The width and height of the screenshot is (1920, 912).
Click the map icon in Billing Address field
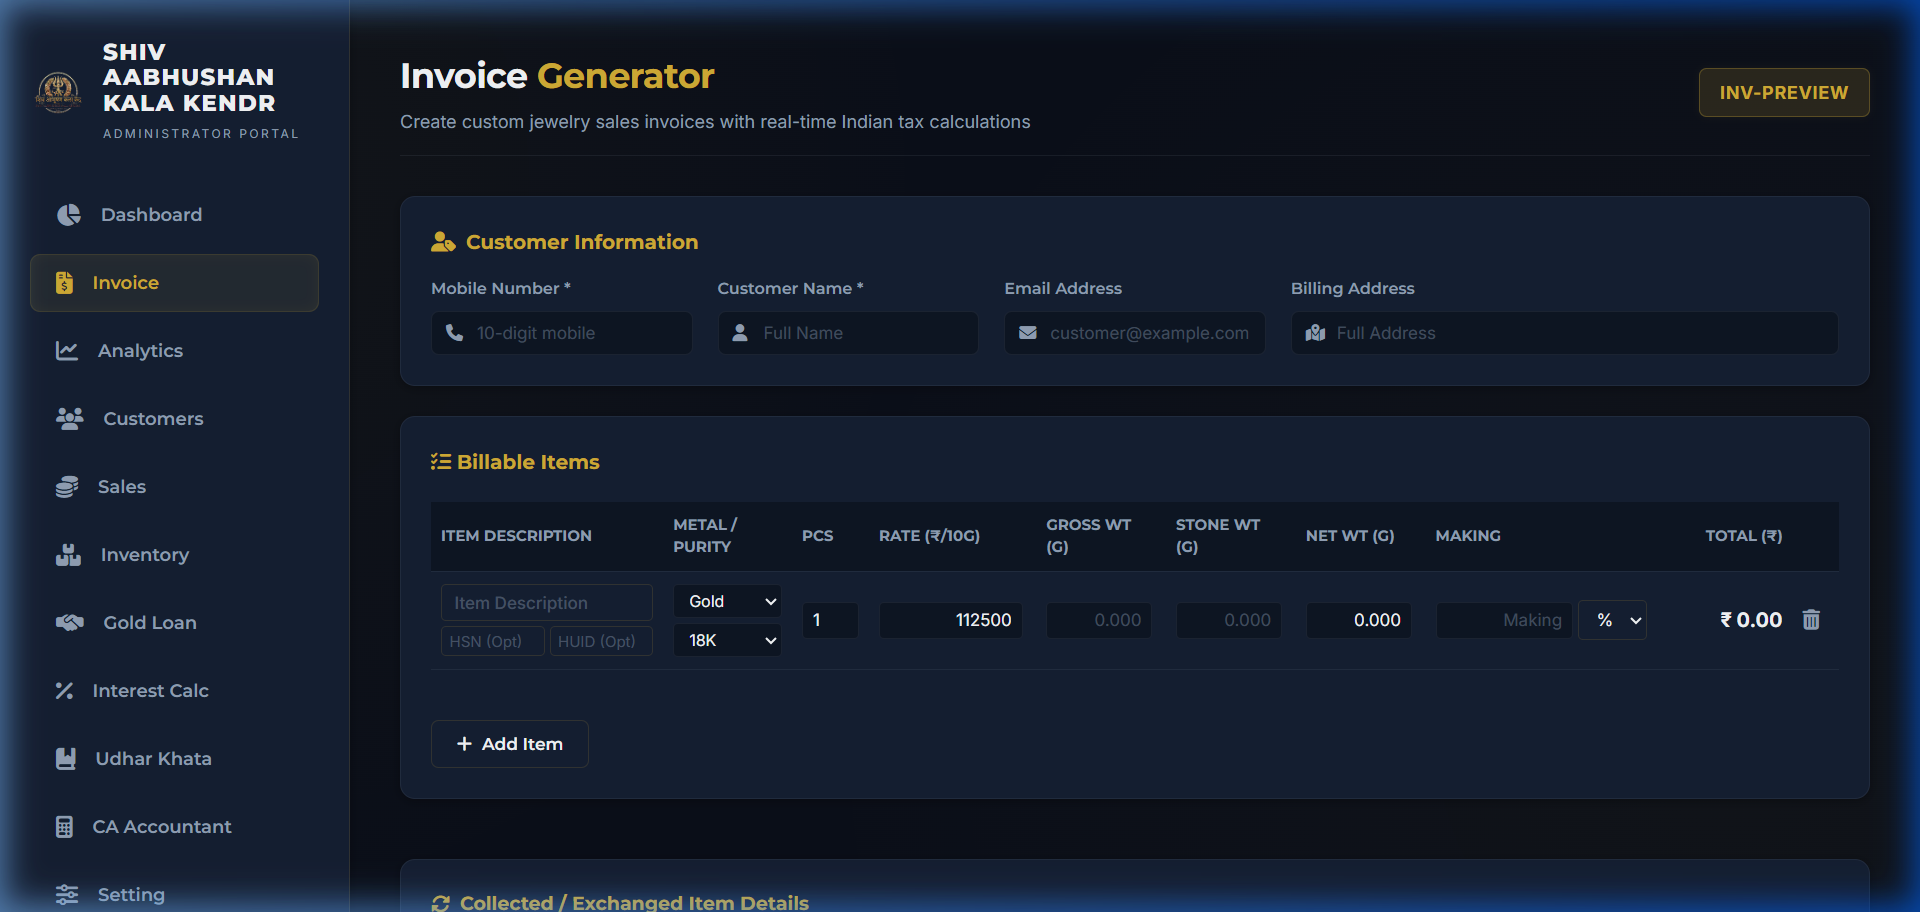pos(1315,333)
